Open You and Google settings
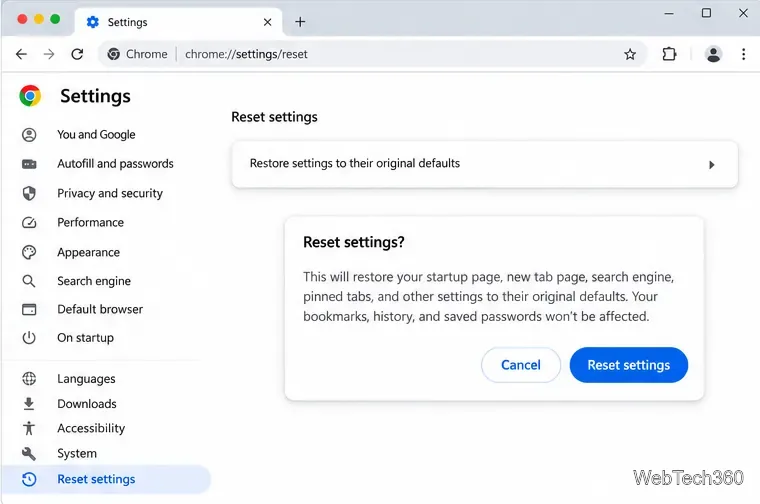This screenshot has height=504, width=760. coord(96,135)
